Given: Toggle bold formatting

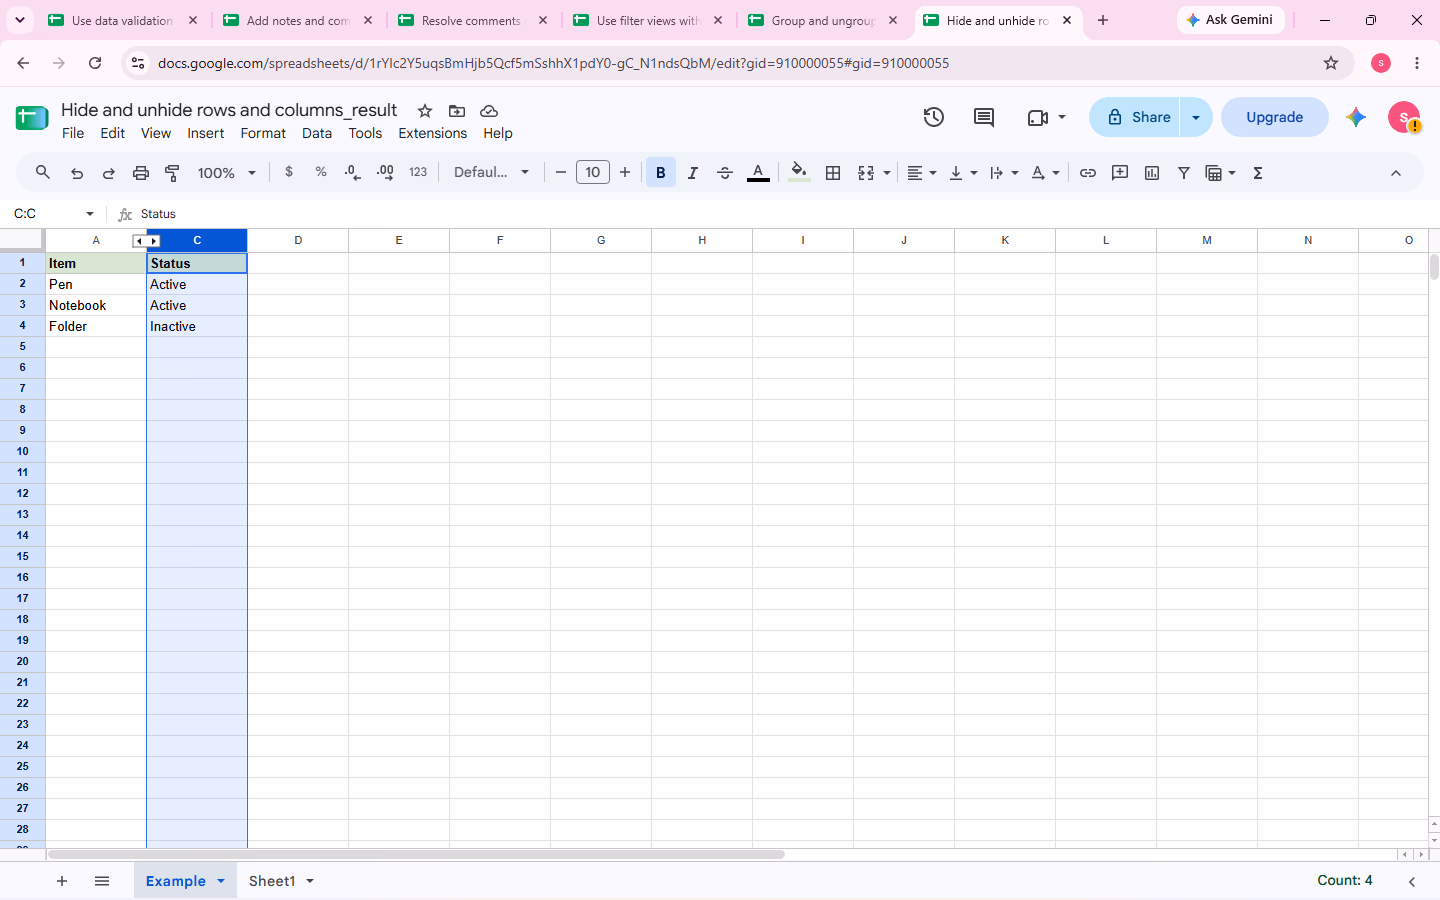Looking at the screenshot, I should click(x=661, y=173).
